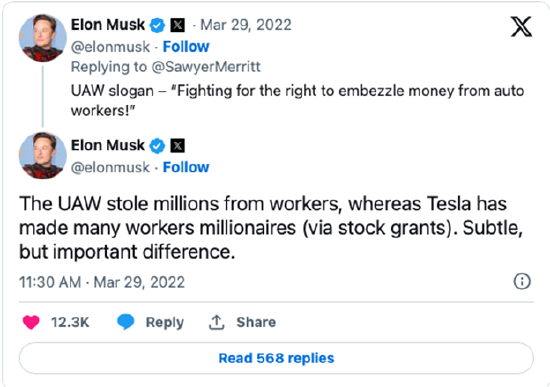The image size is (550, 387).
Task: Follow @elonmusk from the first tweet
Action: click(x=186, y=47)
